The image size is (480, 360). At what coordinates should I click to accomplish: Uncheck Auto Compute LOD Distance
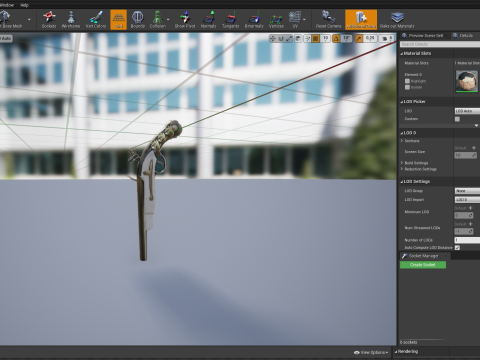point(457,247)
